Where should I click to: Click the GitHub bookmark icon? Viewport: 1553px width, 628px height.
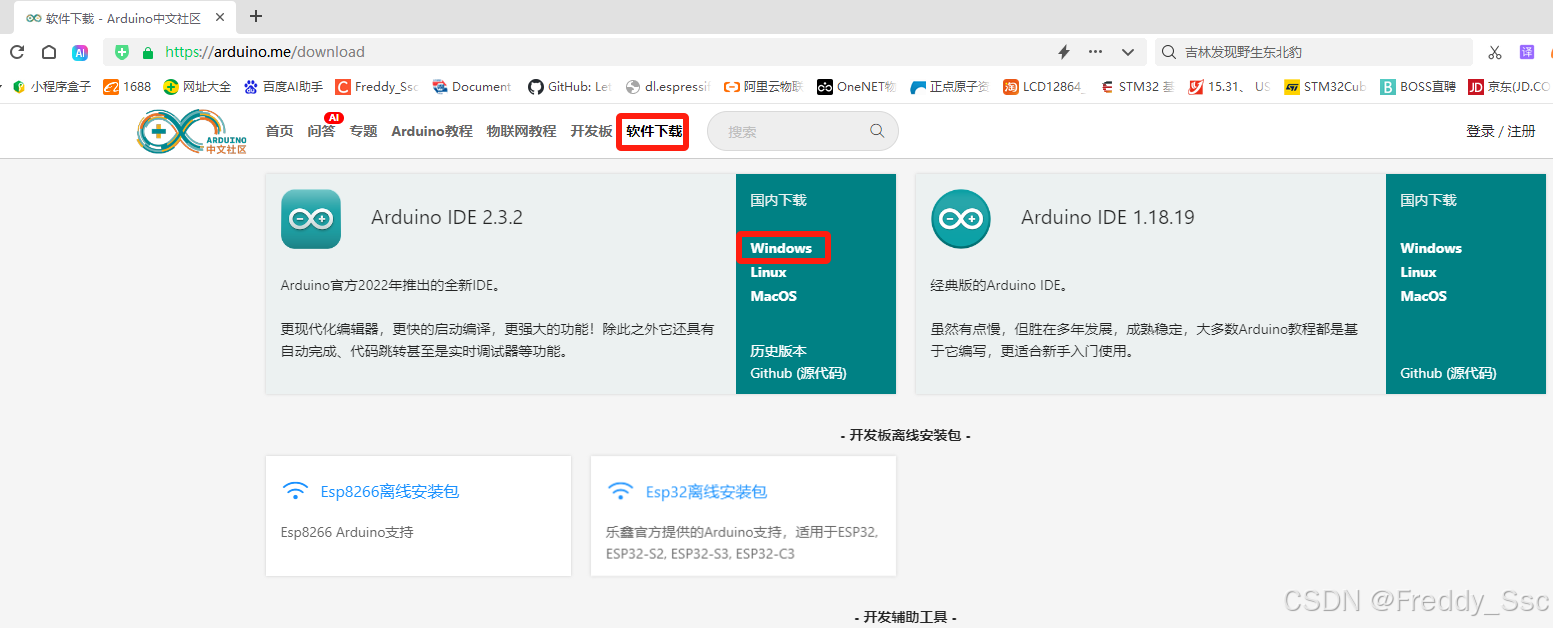point(536,87)
